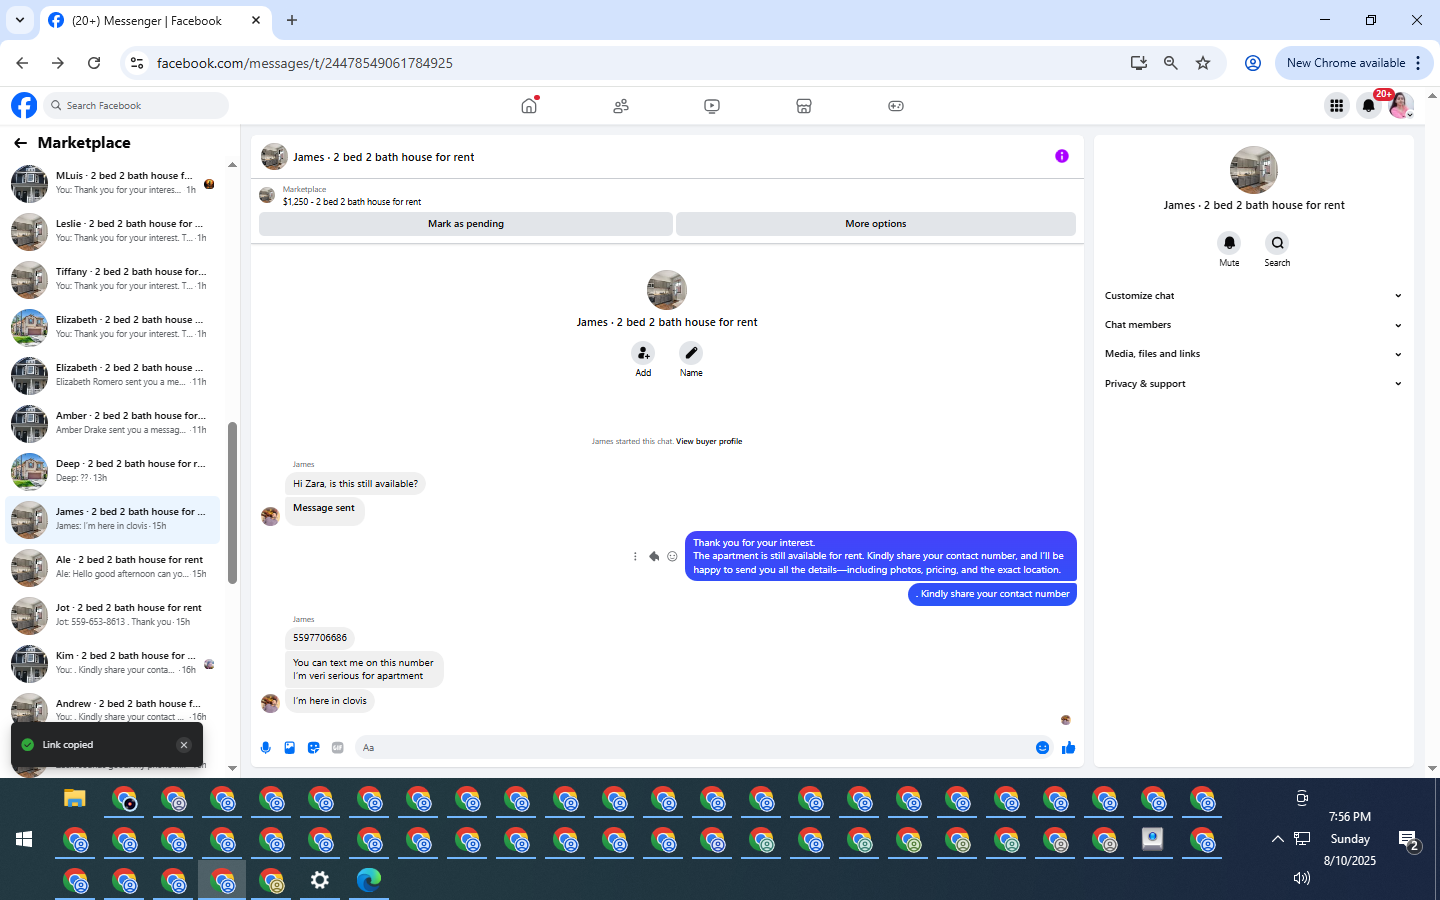The height and width of the screenshot is (900, 1440).
Task: Open MLuis conversation in list
Action: click(x=112, y=183)
